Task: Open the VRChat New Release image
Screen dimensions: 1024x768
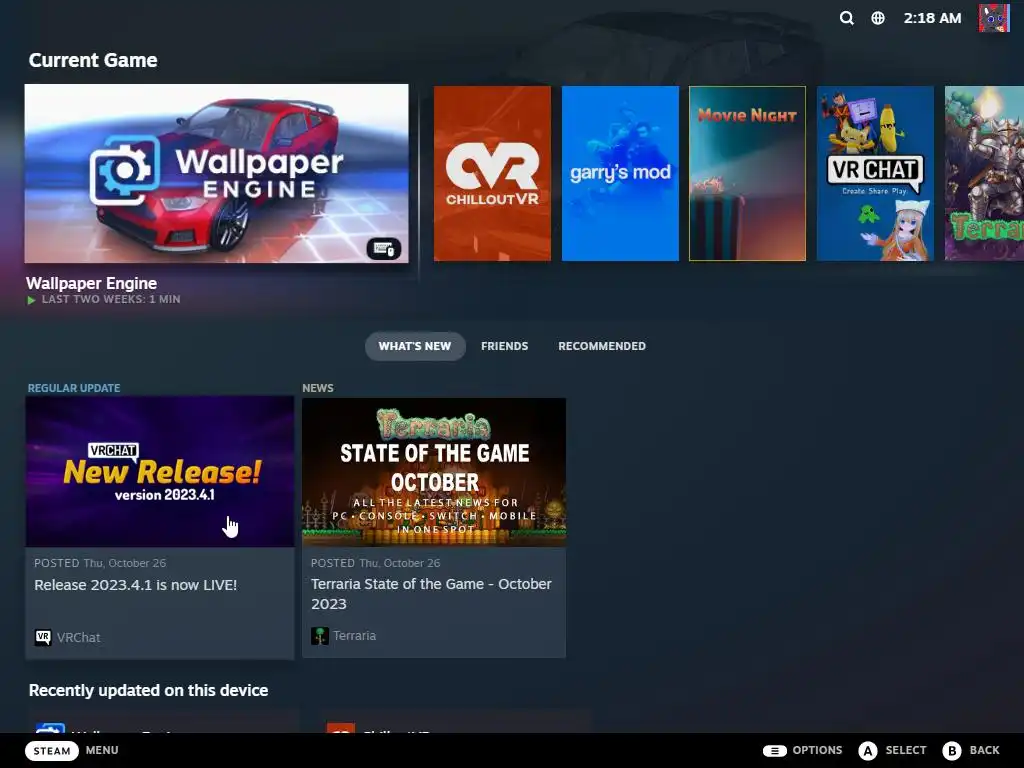Action: coord(160,472)
